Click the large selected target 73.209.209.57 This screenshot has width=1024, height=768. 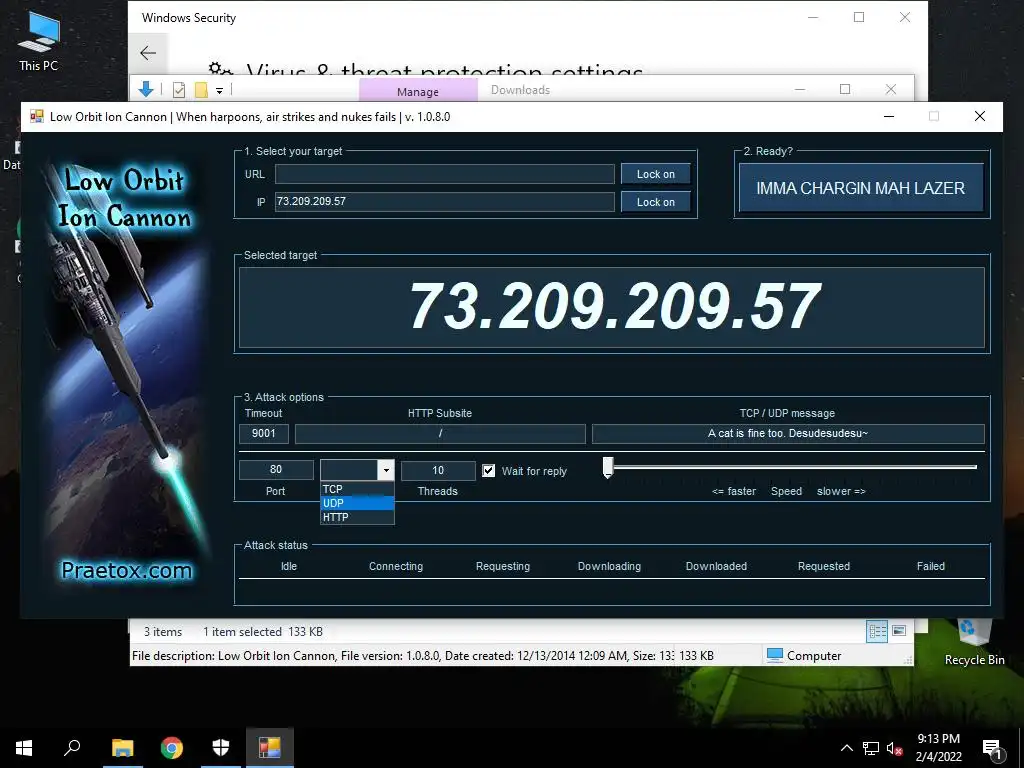(x=614, y=306)
